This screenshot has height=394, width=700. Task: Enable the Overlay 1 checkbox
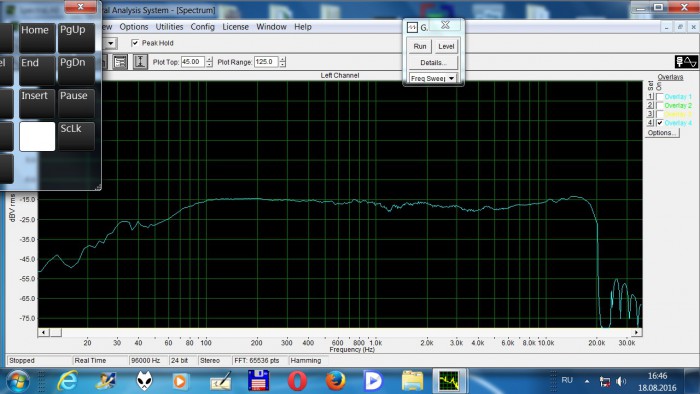(660, 97)
